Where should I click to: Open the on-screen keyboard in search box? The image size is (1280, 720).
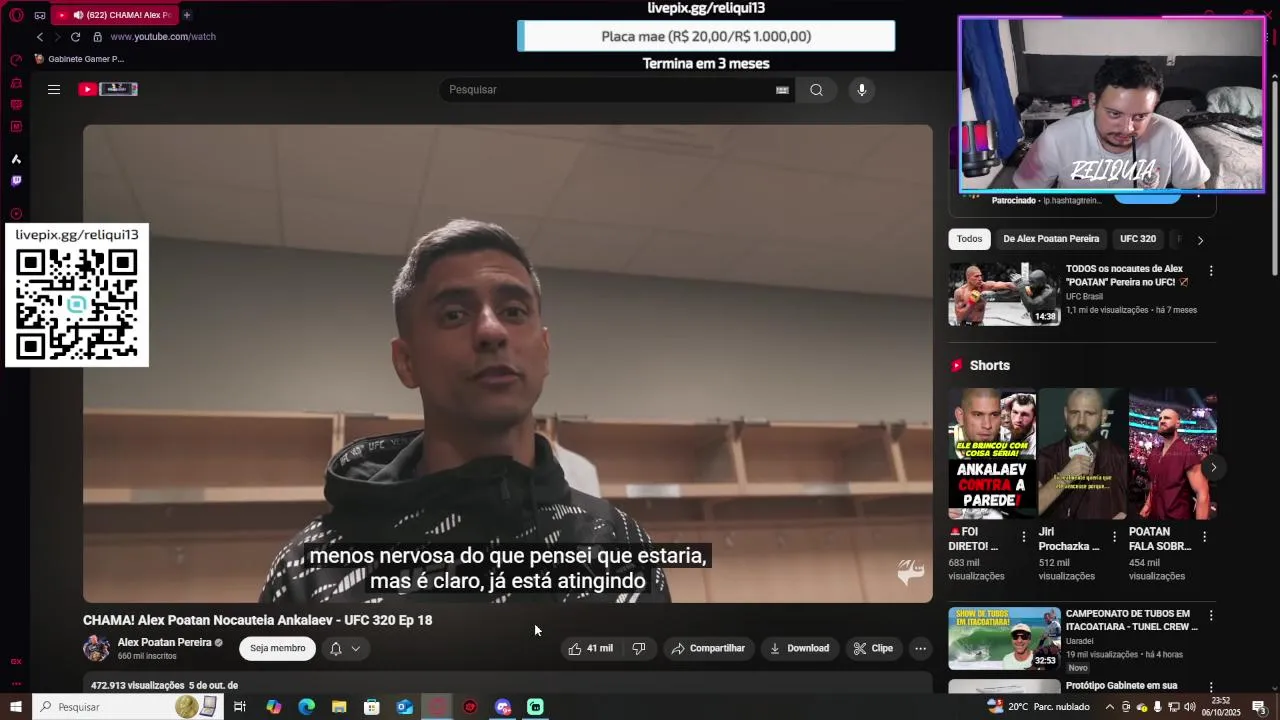(x=782, y=90)
